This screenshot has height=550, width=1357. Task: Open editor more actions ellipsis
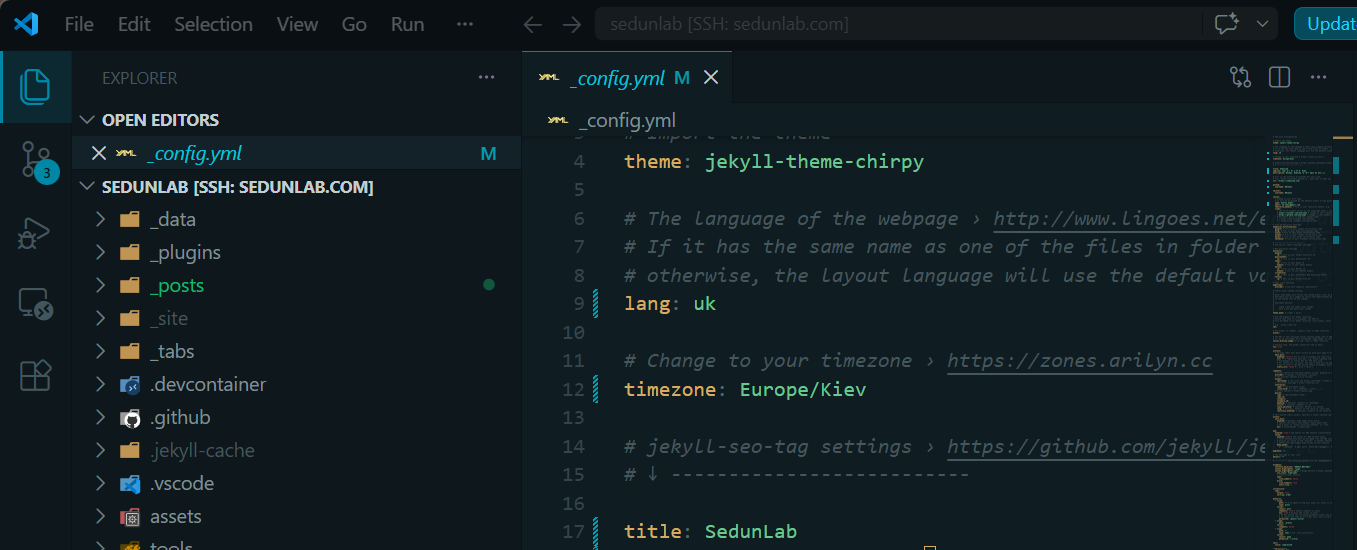(1318, 77)
